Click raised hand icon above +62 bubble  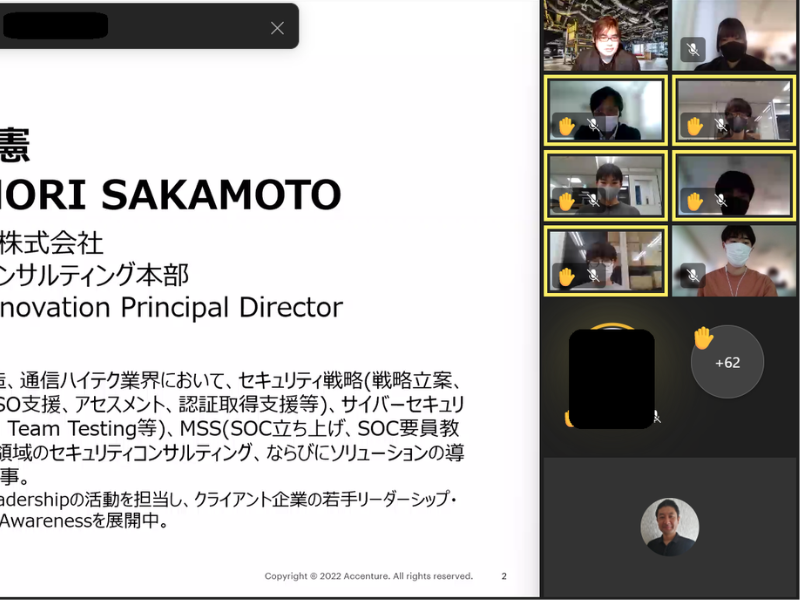point(703,338)
